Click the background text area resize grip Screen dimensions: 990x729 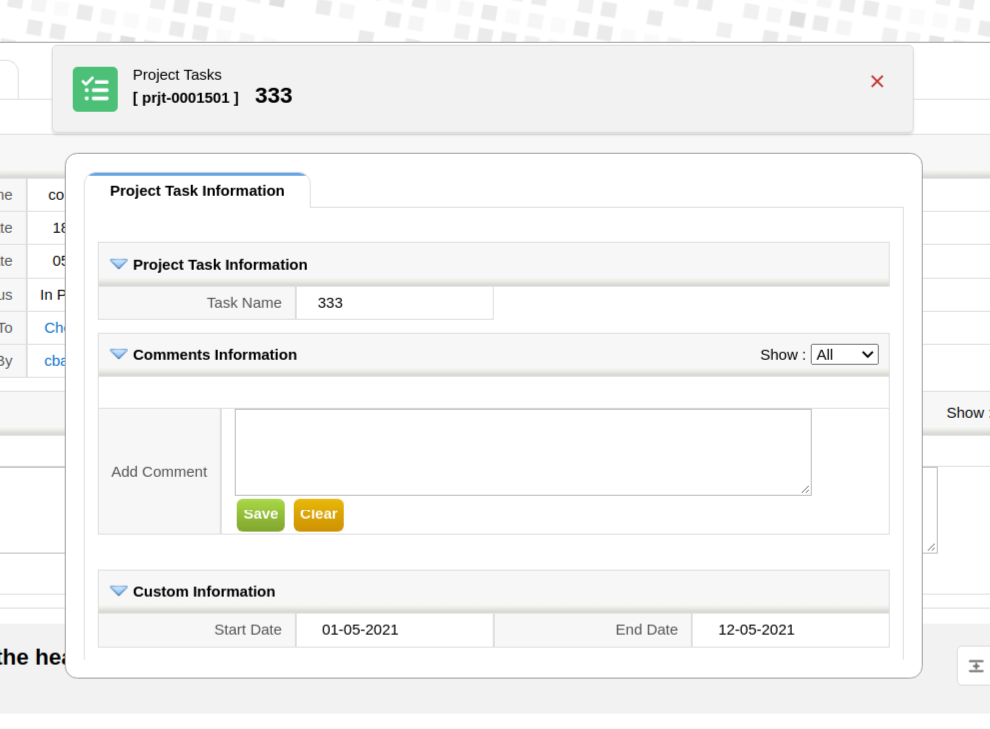(x=931, y=547)
